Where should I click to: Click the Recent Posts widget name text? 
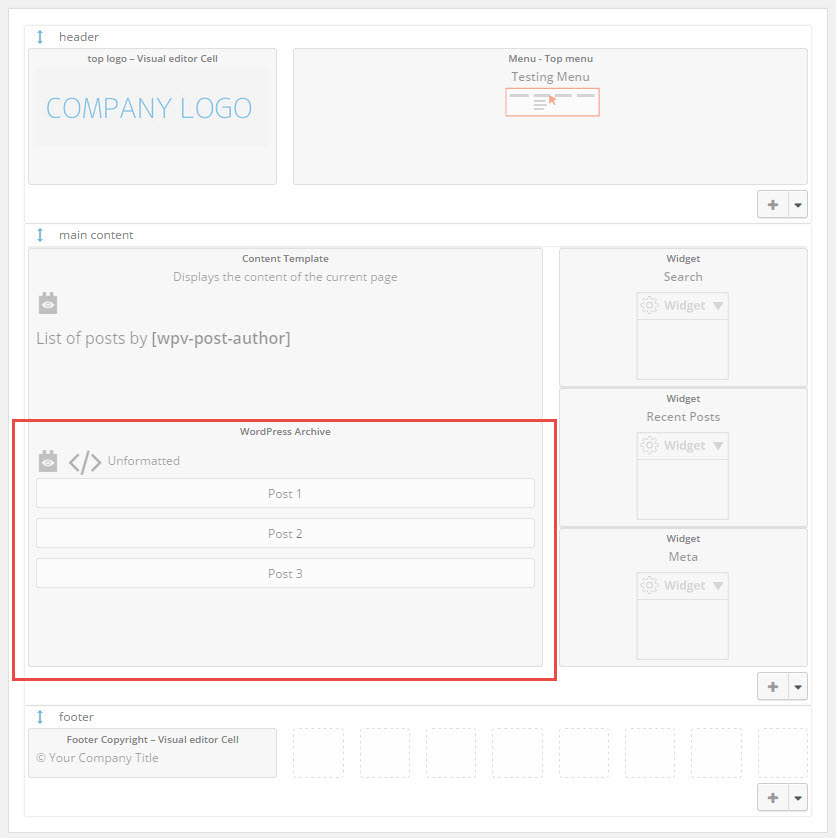pyautogui.click(x=683, y=417)
